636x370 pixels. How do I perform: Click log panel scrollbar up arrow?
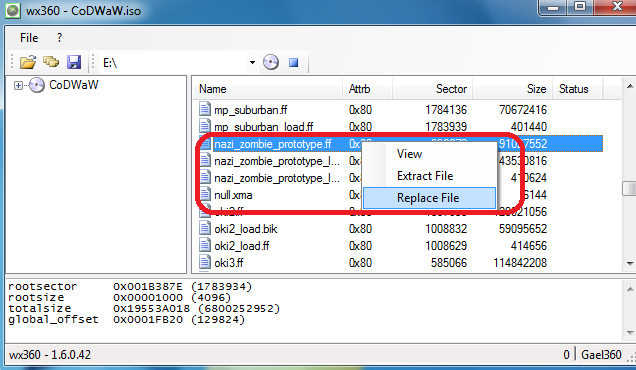tap(630, 288)
